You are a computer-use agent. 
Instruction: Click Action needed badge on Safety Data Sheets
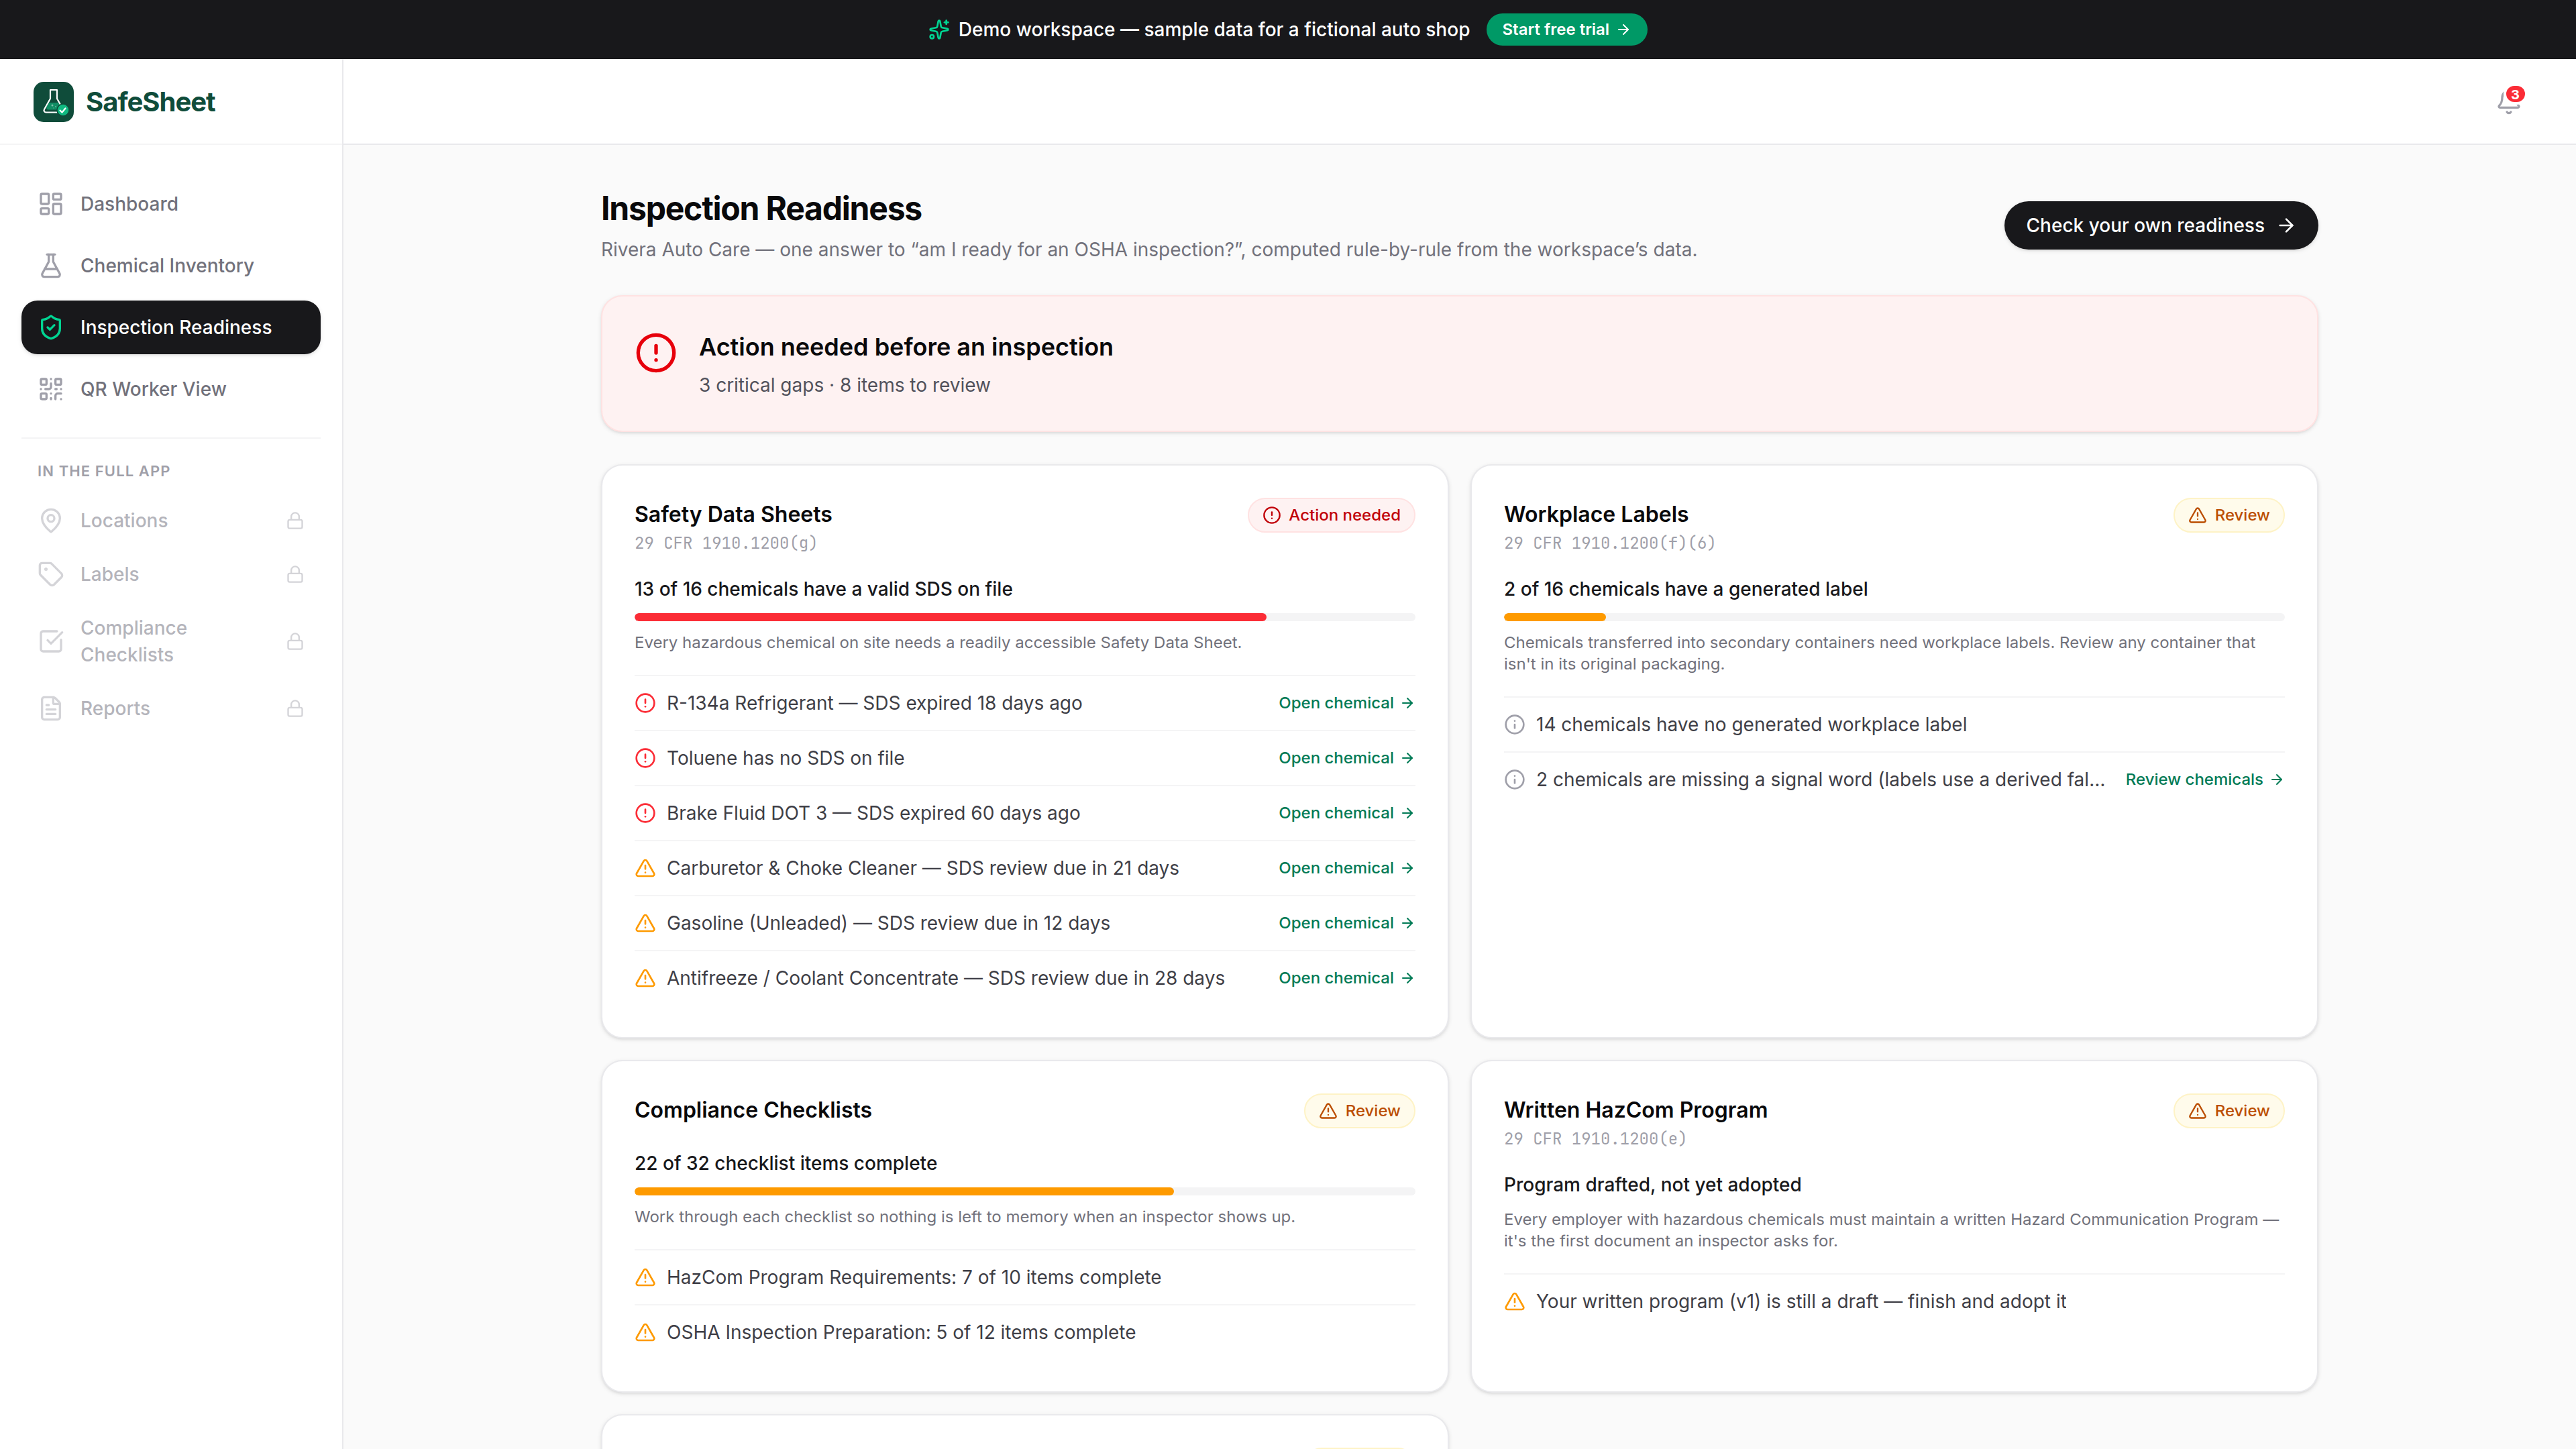click(1331, 515)
